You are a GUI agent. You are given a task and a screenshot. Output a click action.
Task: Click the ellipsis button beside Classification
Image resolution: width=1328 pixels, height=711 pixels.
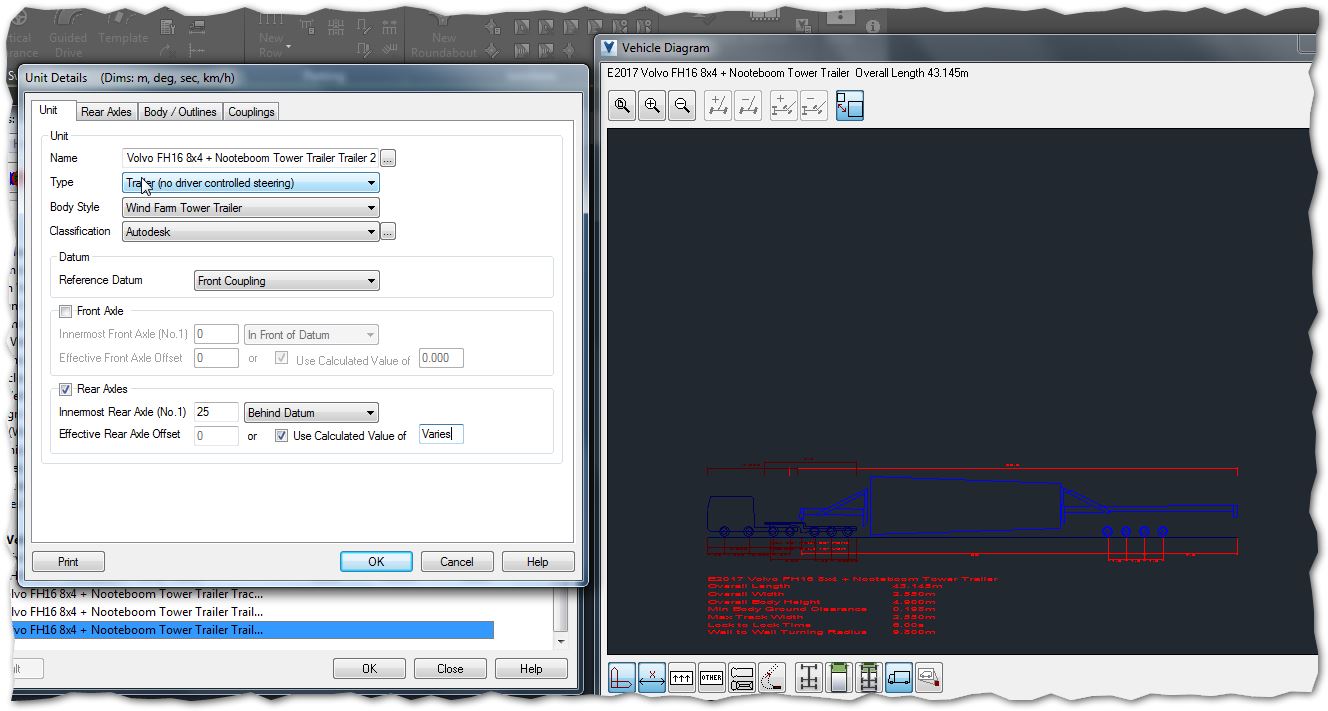[x=388, y=232]
